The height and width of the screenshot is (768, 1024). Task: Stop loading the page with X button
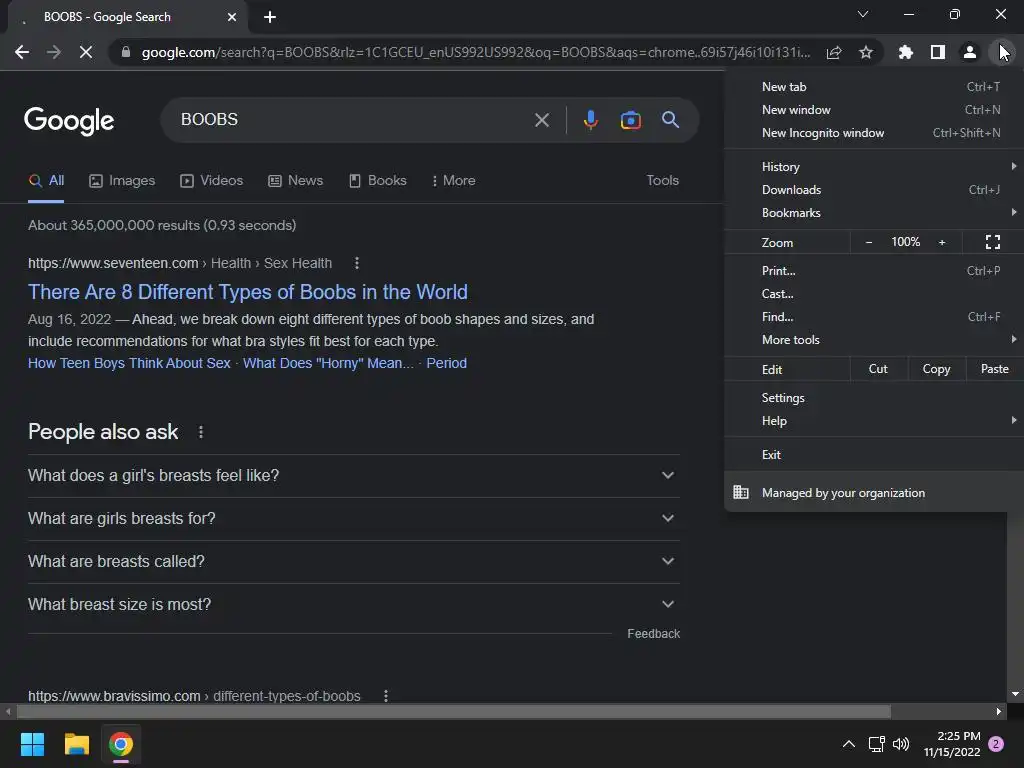coord(86,52)
